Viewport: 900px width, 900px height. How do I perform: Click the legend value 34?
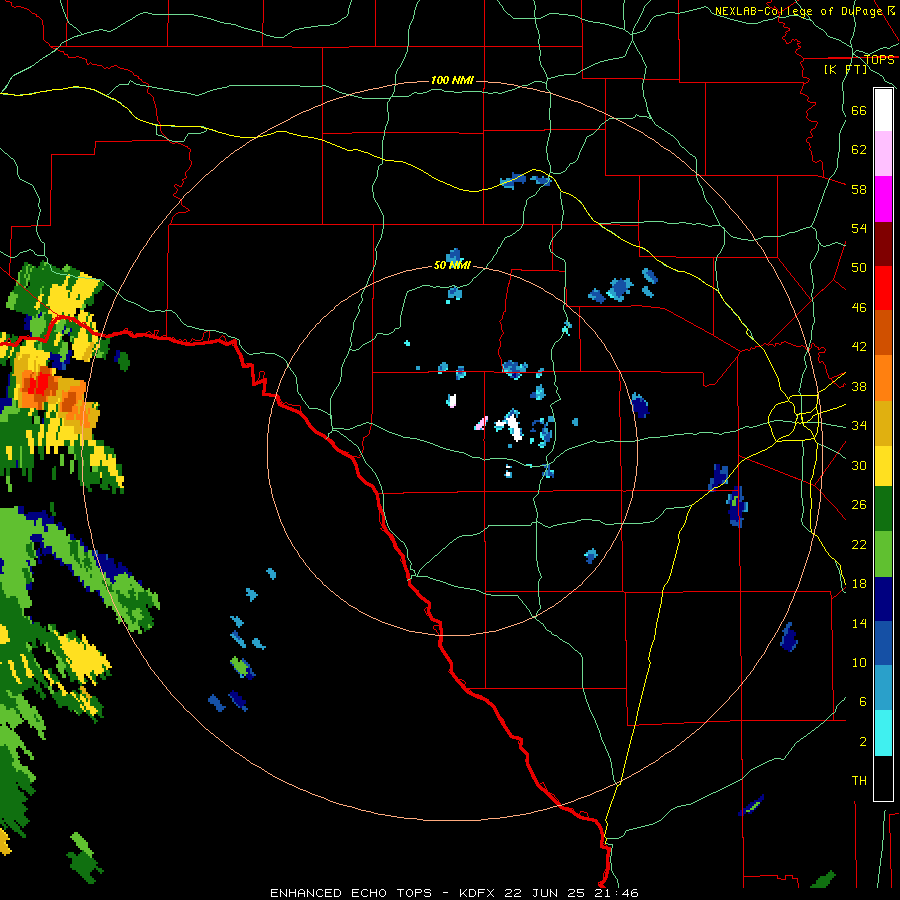[859, 426]
